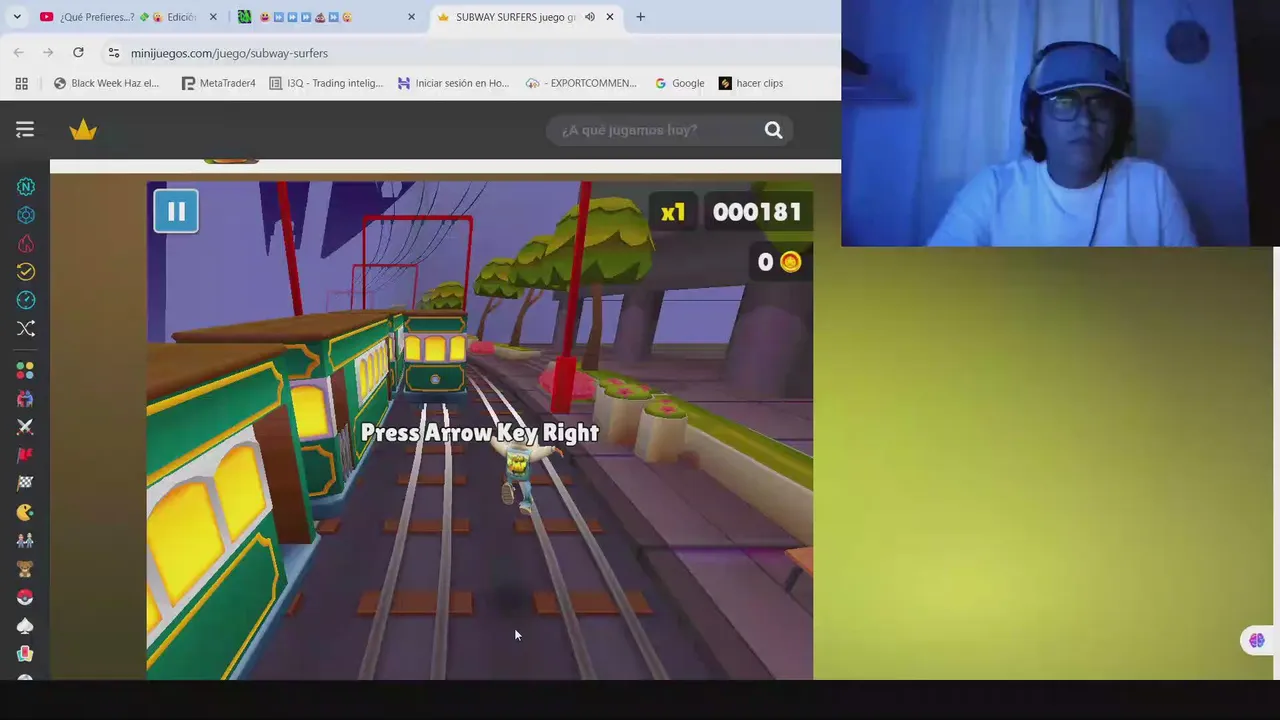This screenshot has height=720, width=1280.
Task: Open the two-player arm wrestling category icon
Action: click(25, 398)
